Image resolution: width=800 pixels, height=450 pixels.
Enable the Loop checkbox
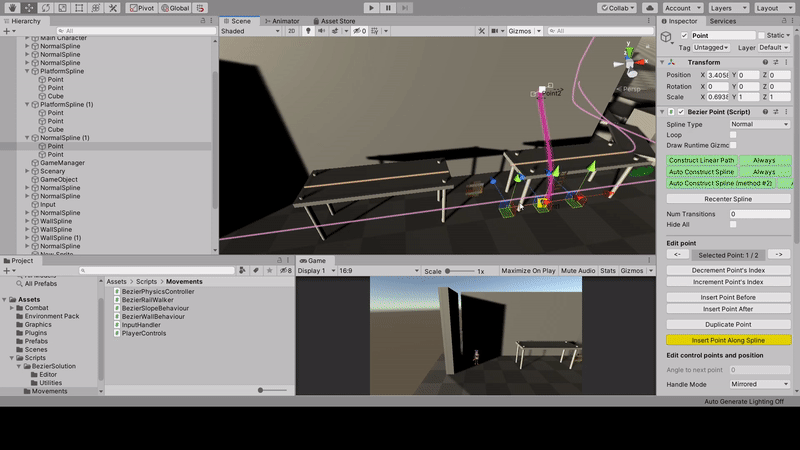pyautogui.click(x=733, y=135)
